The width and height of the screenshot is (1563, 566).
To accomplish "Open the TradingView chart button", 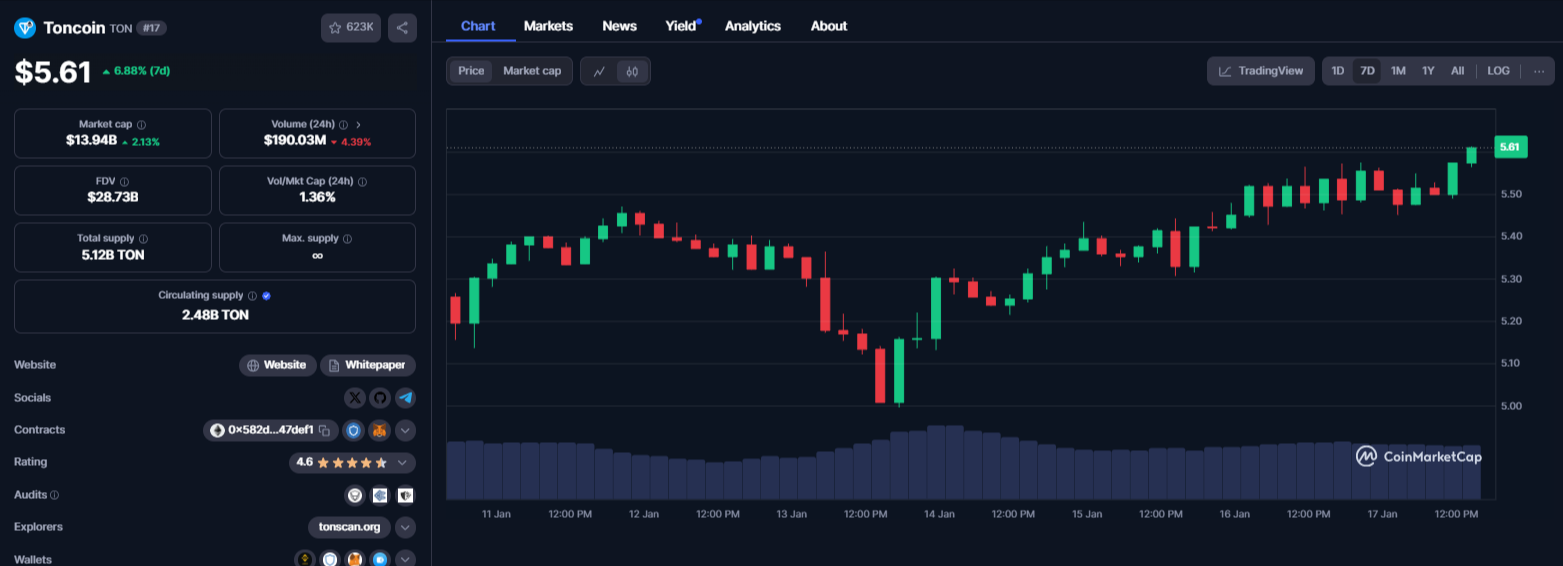I will pyautogui.click(x=1261, y=71).
